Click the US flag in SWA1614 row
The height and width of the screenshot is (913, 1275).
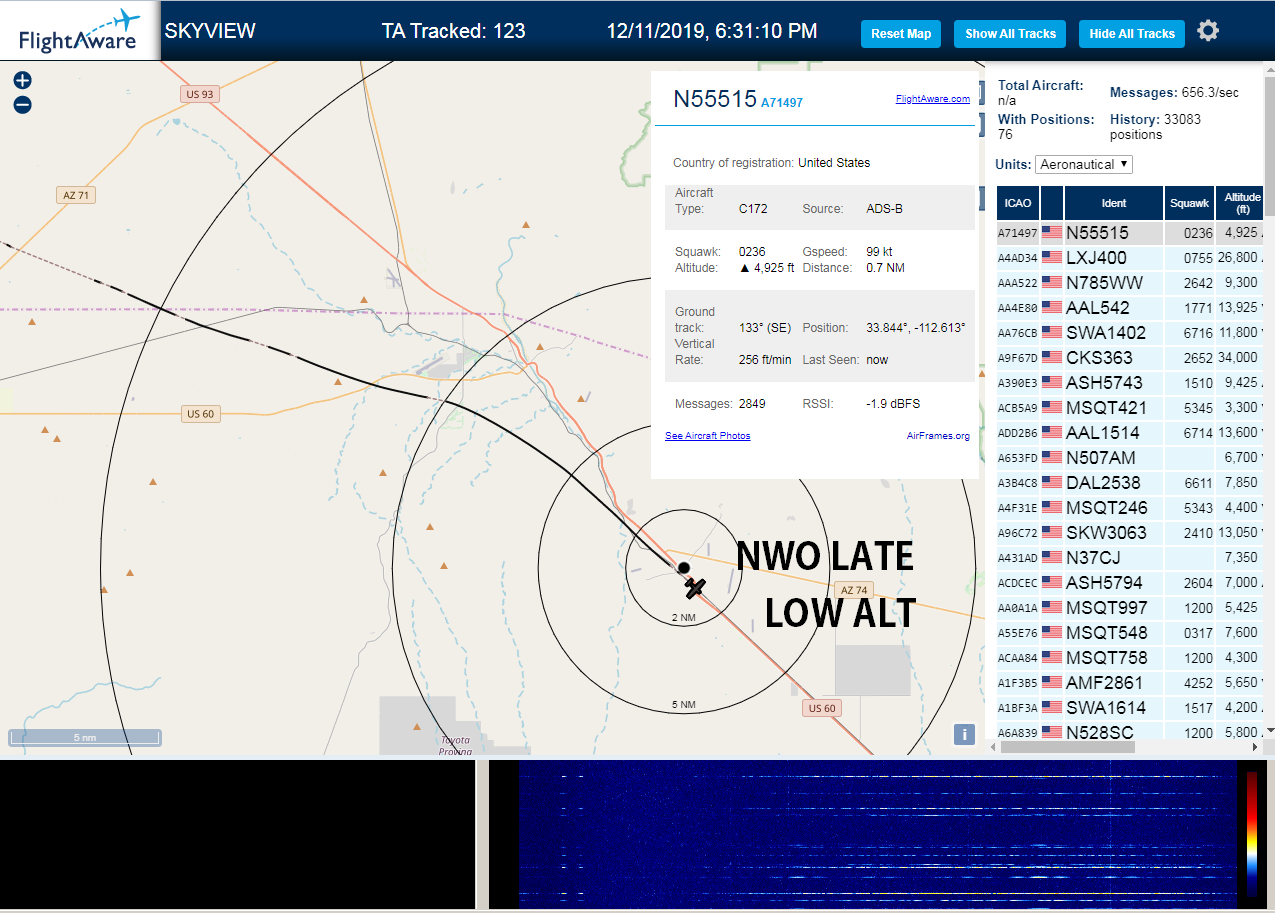tap(1052, 707)
